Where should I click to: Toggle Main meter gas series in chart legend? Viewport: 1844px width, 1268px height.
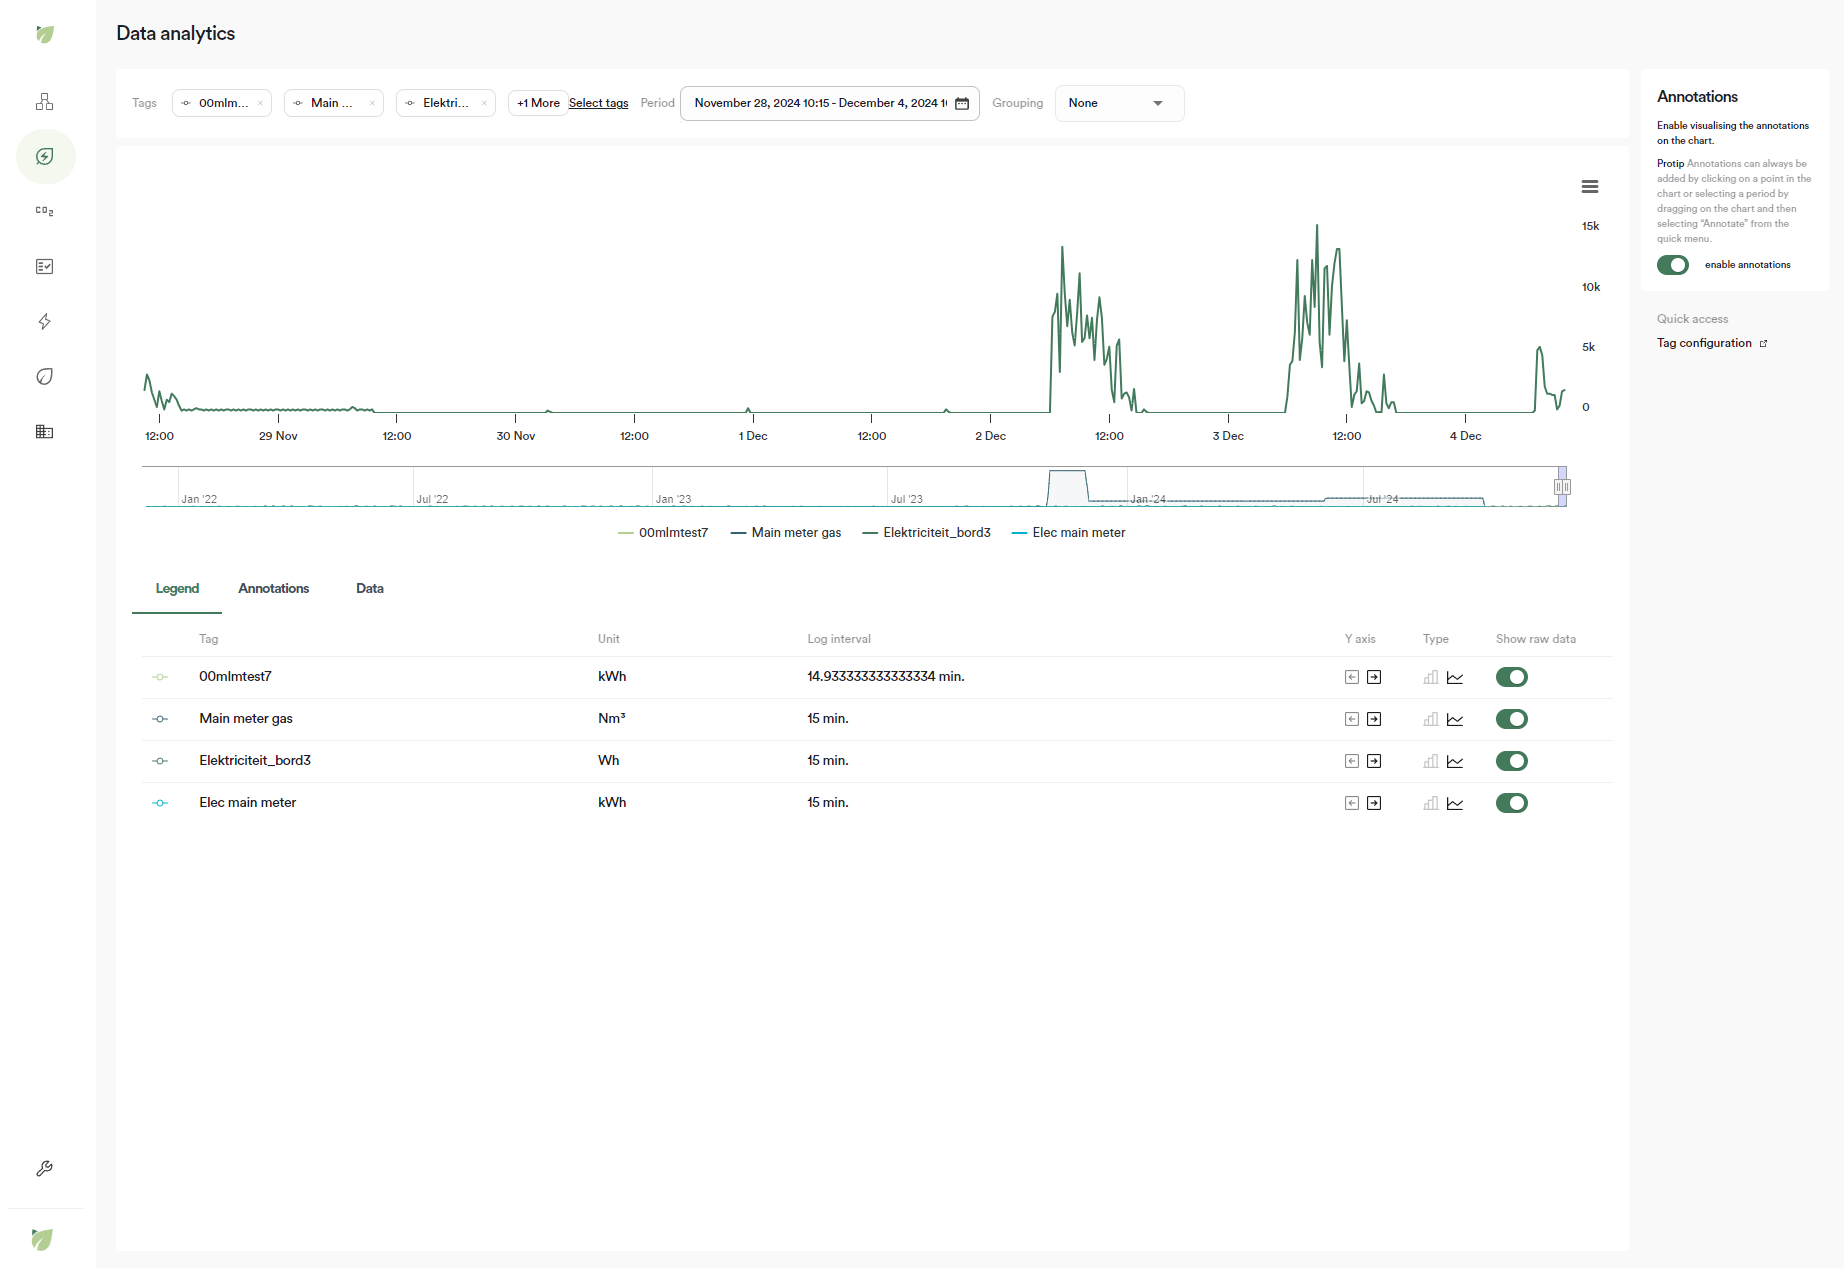point(786,533)
